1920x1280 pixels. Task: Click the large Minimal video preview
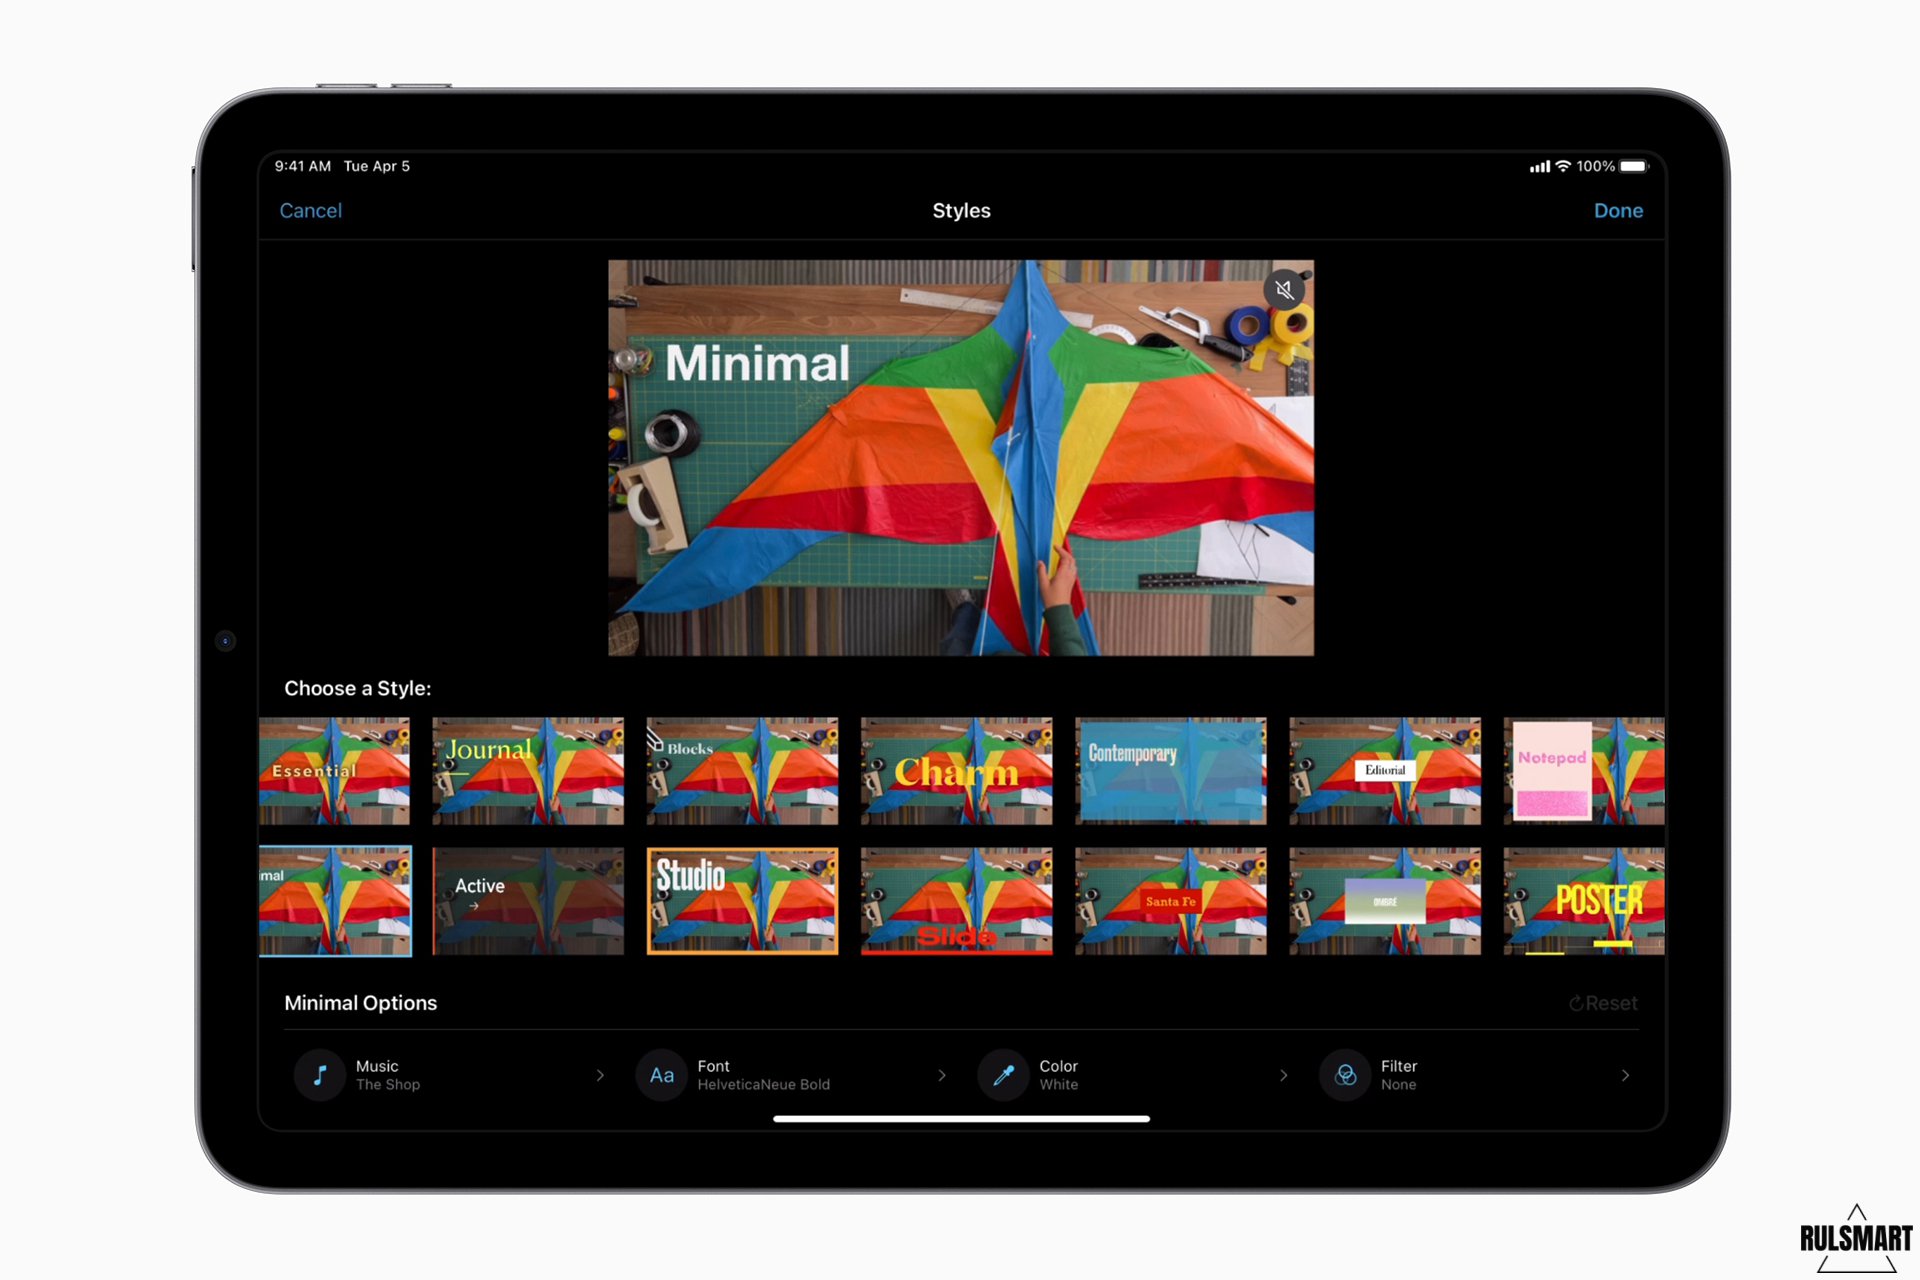[960, 458]
